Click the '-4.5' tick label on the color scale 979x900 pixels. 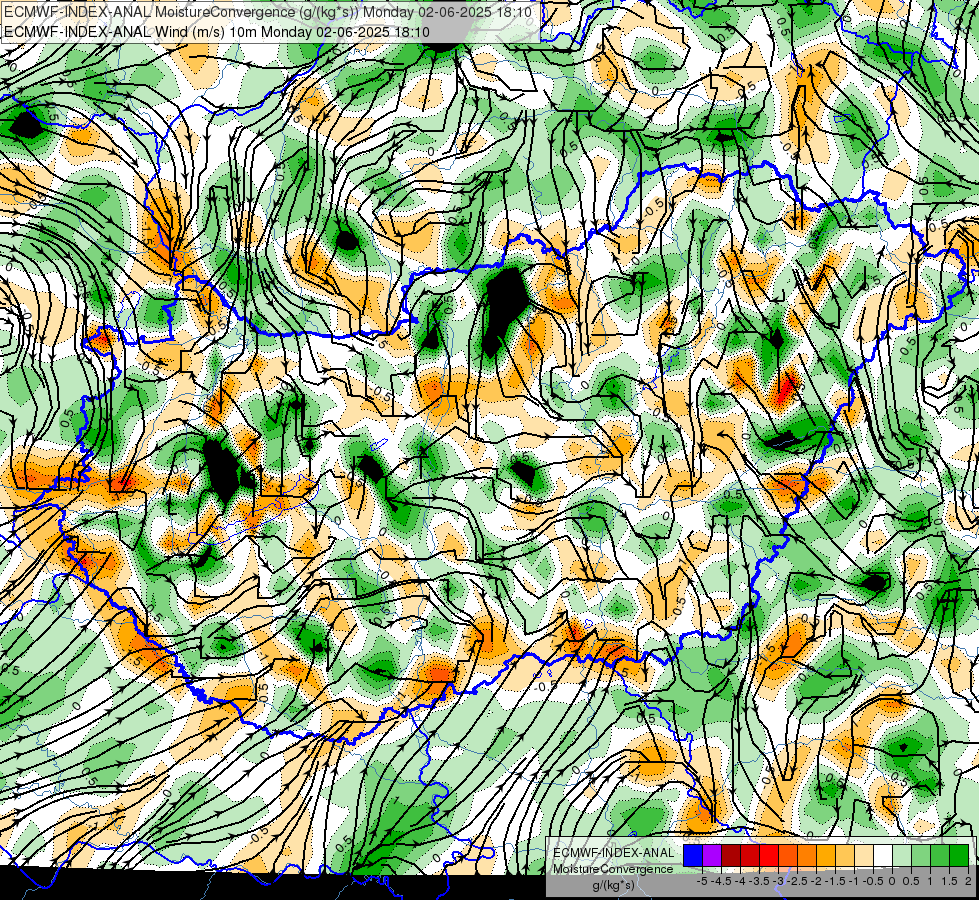coord(722,881)
